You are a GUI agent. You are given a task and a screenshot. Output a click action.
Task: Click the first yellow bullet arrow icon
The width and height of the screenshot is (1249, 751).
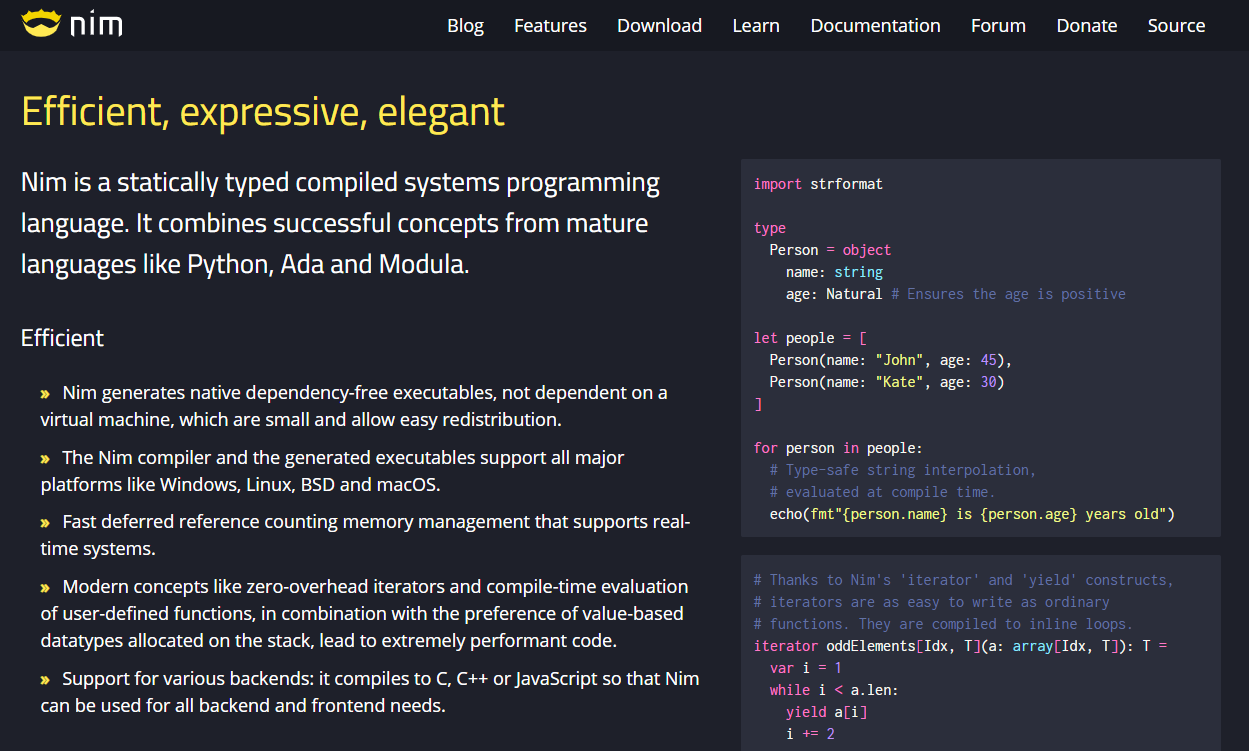45,394
